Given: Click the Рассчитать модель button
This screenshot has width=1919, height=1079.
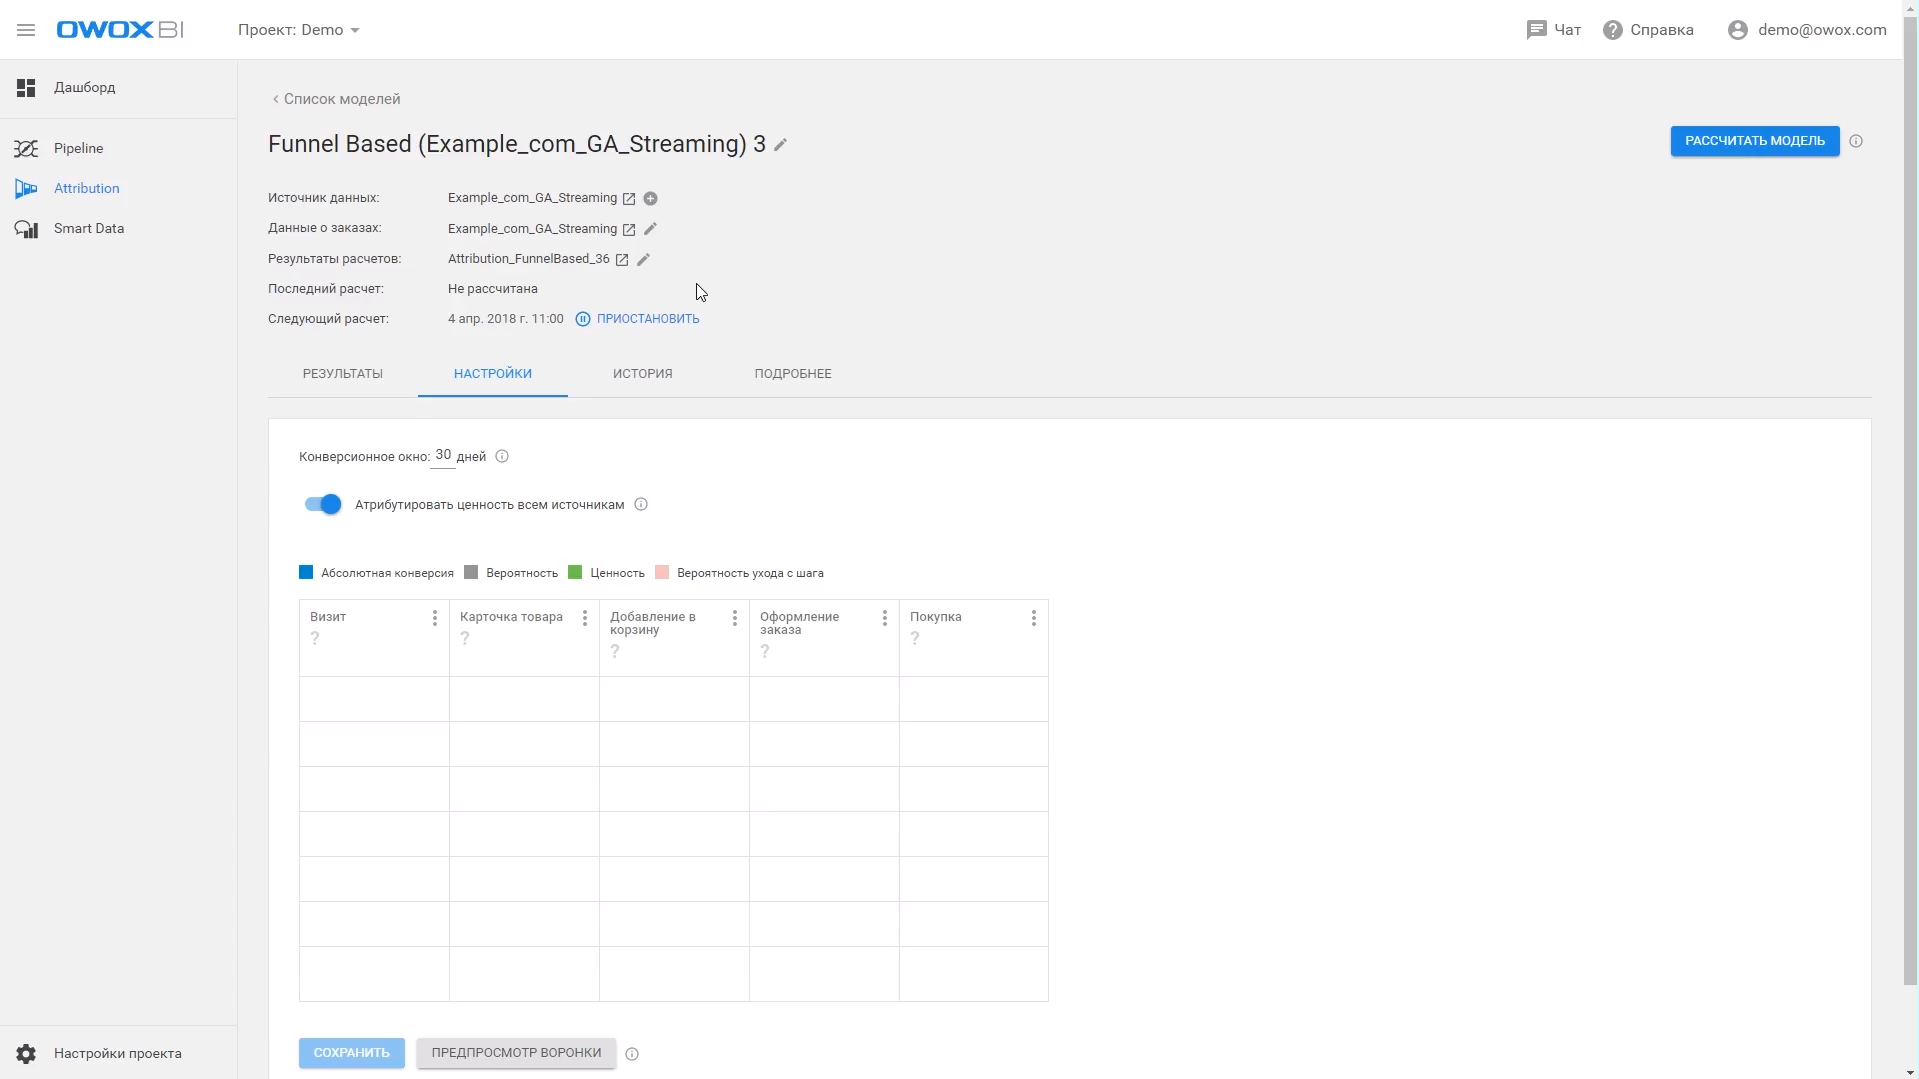Looking at the screenshot, I should (x=1754, y=141).
